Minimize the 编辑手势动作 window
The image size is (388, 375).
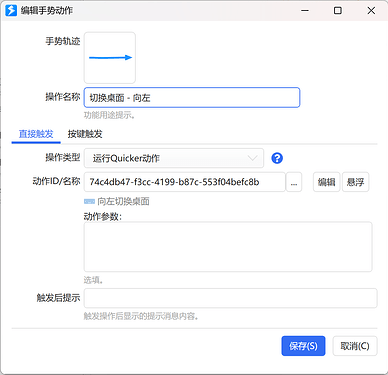(305, 11)
